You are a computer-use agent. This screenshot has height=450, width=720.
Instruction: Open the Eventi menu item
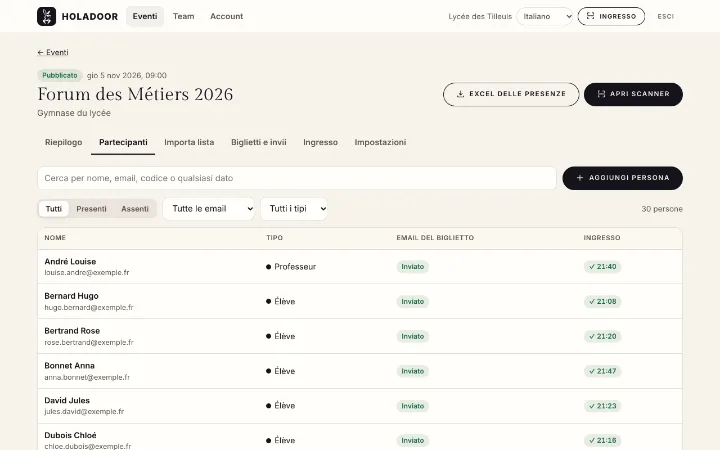click(x=145, y=17)
